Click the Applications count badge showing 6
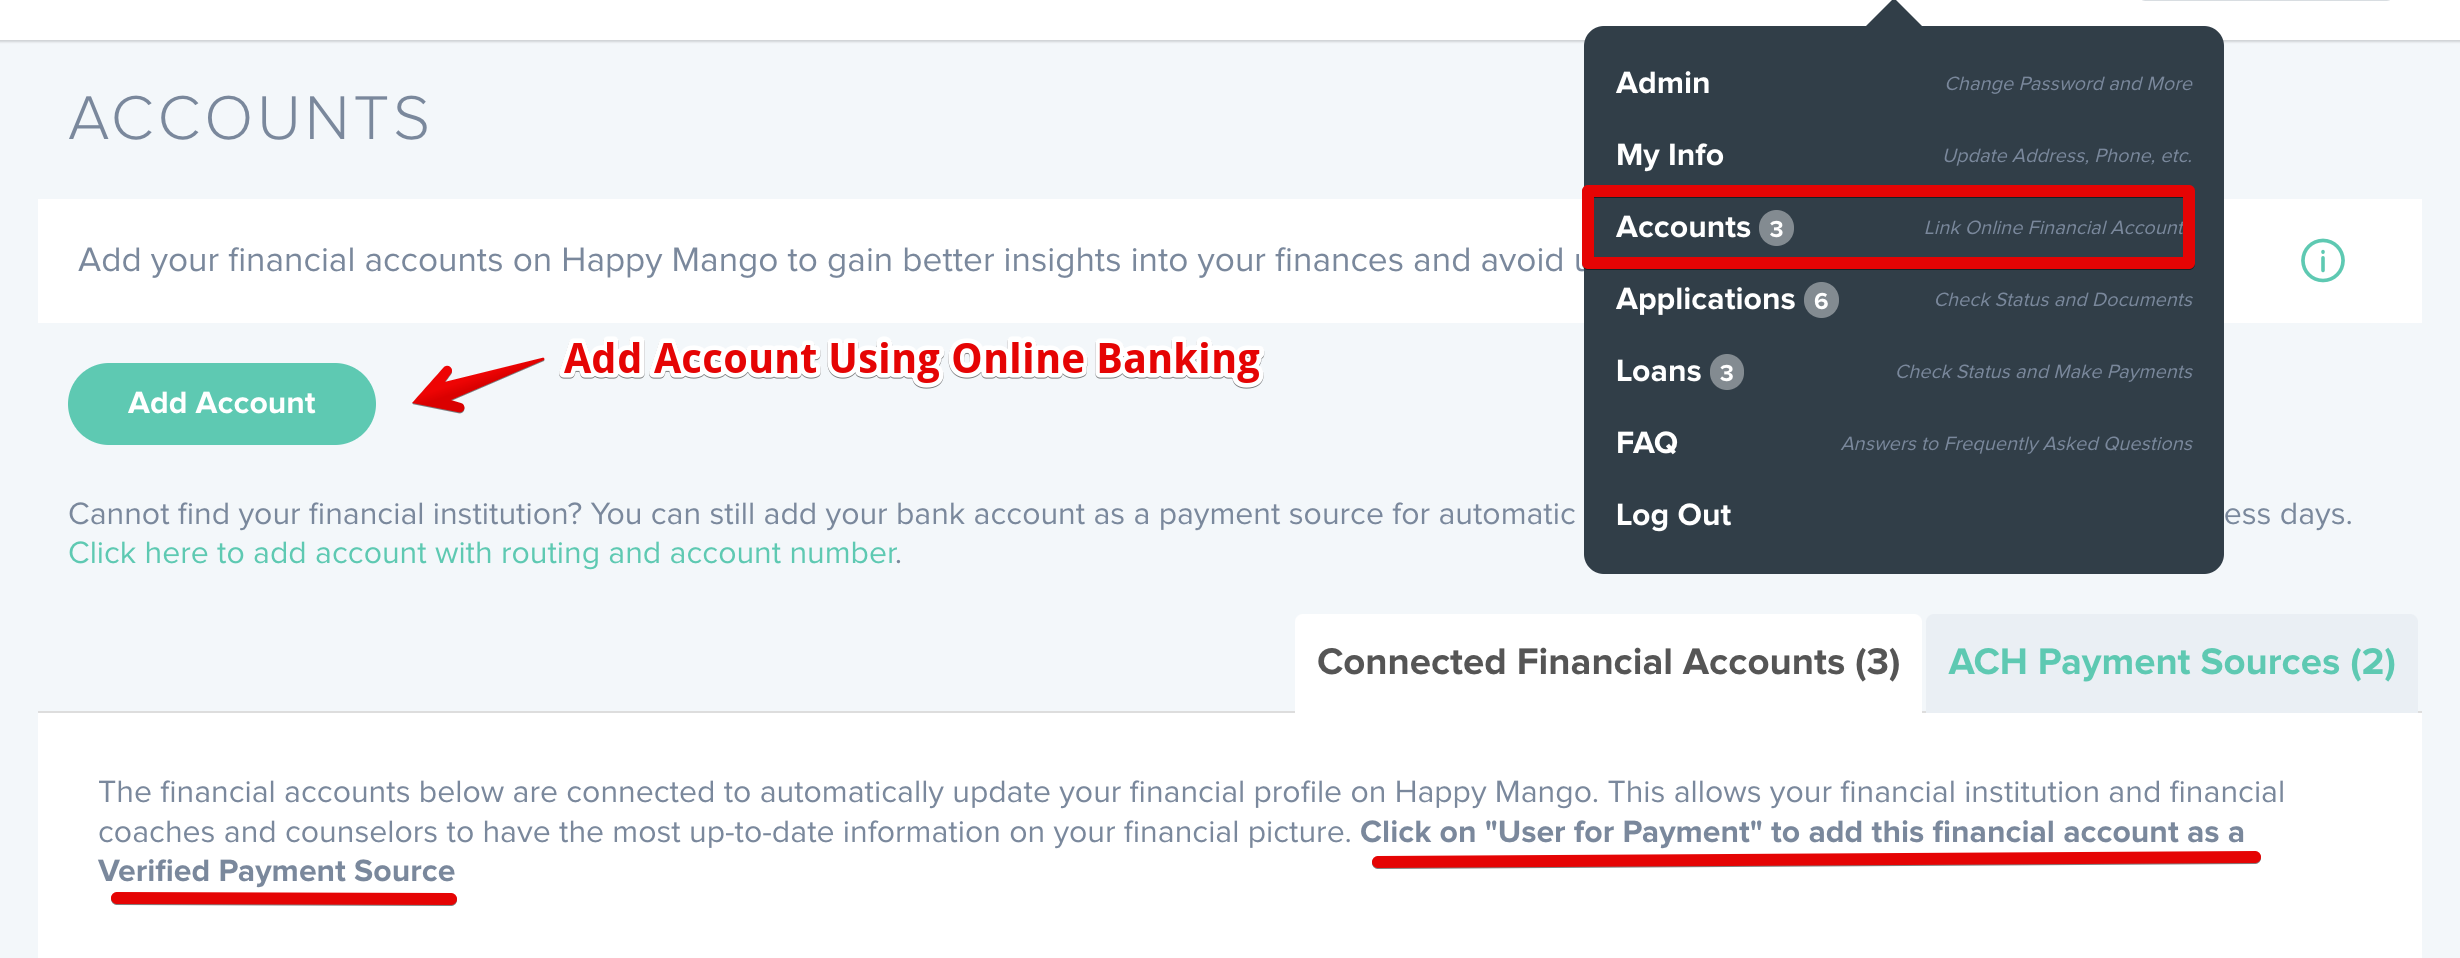 1822,299
